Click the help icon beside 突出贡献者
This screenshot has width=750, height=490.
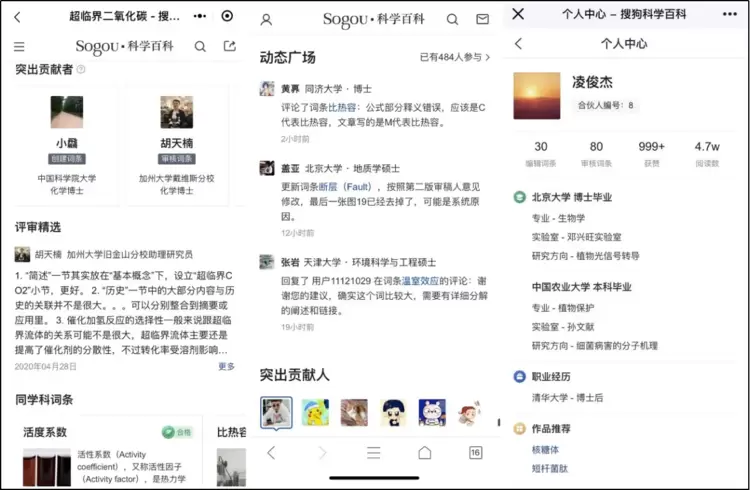[81, 69]
